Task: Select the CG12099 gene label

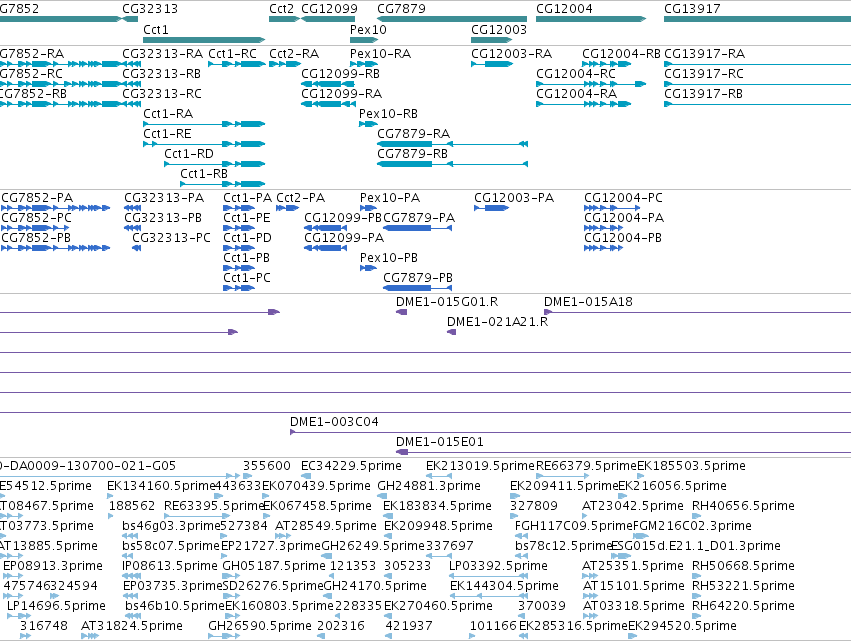Action: click(329, 9)
